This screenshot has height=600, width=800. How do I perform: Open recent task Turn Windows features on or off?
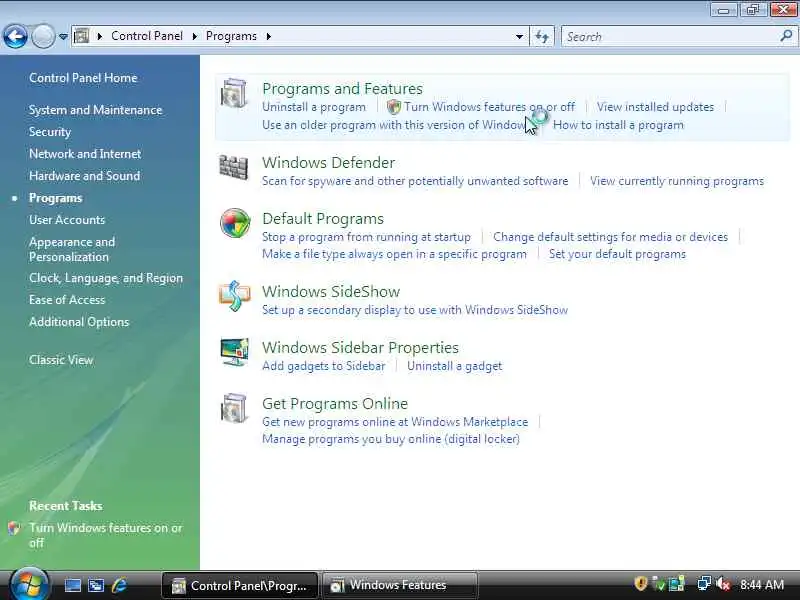click(106, 535)
